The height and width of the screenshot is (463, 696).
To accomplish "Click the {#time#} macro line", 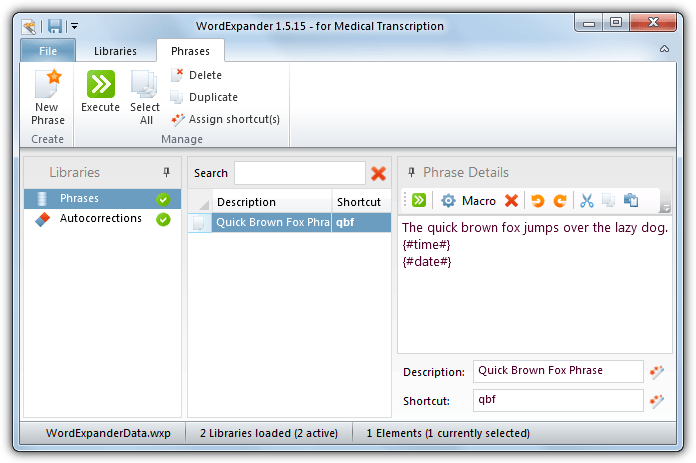I will point(426,245).
